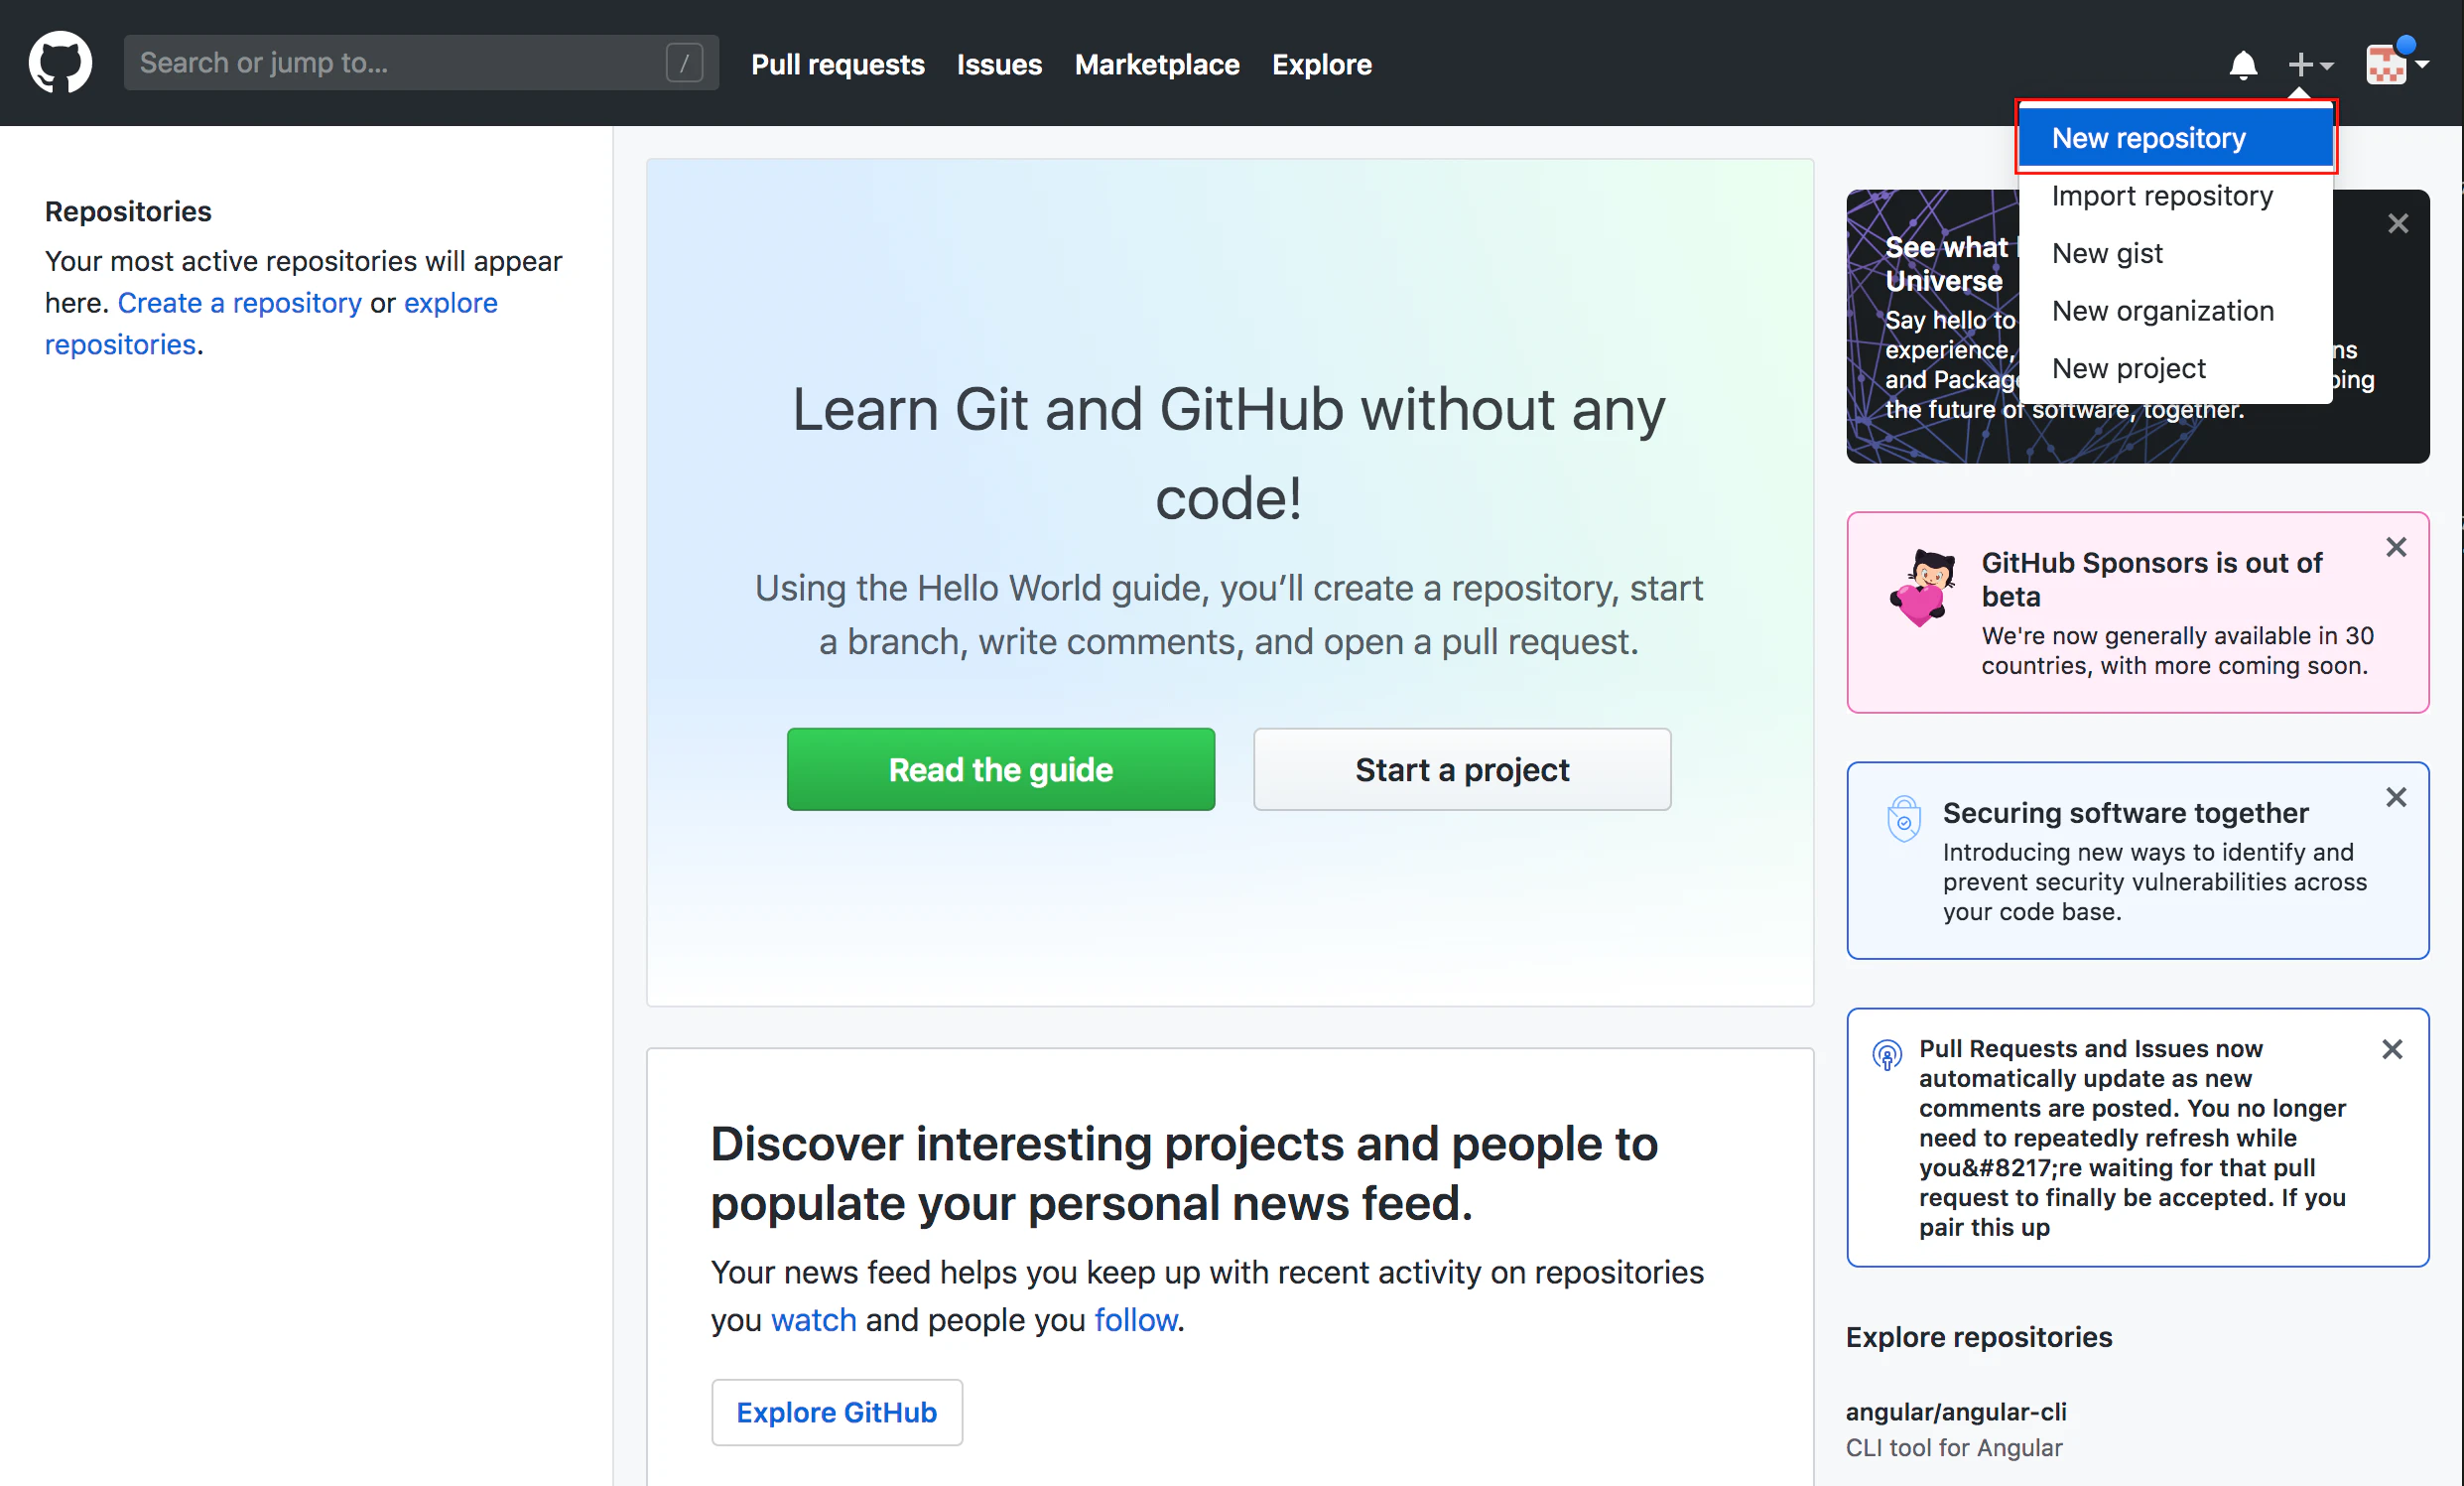
Task: Click the GitHub Sponsors is out of beta heading
Action: click(x=2152, y=579)
